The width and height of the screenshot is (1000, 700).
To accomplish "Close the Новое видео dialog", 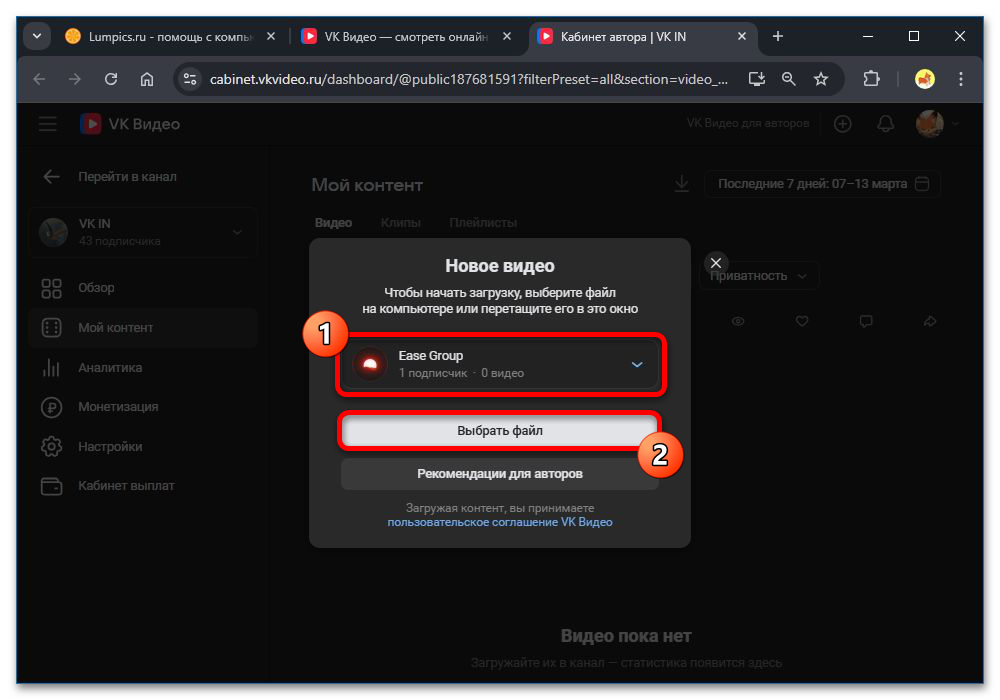I will coord(716,263).
